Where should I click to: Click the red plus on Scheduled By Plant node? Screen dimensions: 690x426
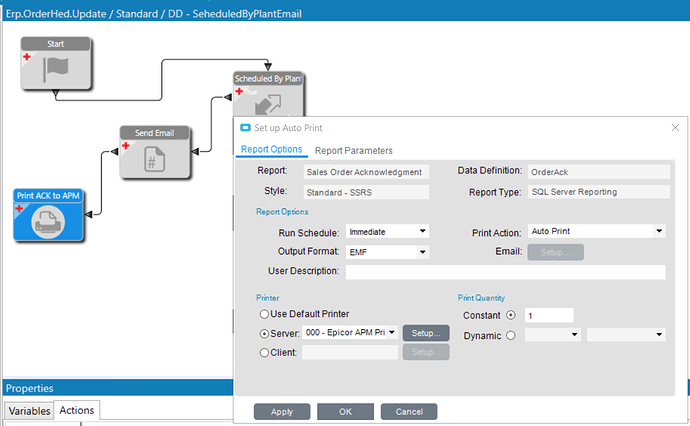click(x=239, y=92)
